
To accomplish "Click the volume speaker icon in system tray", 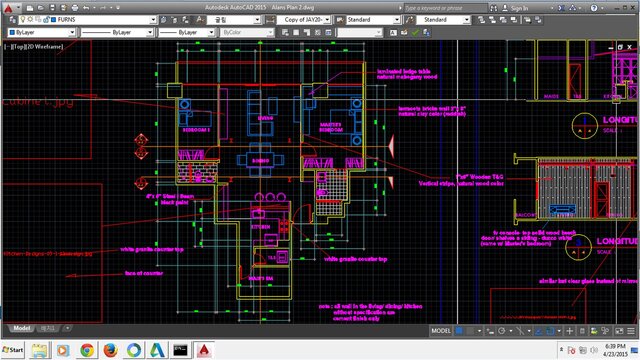I will pyautogui.click(x=594, y=350).
